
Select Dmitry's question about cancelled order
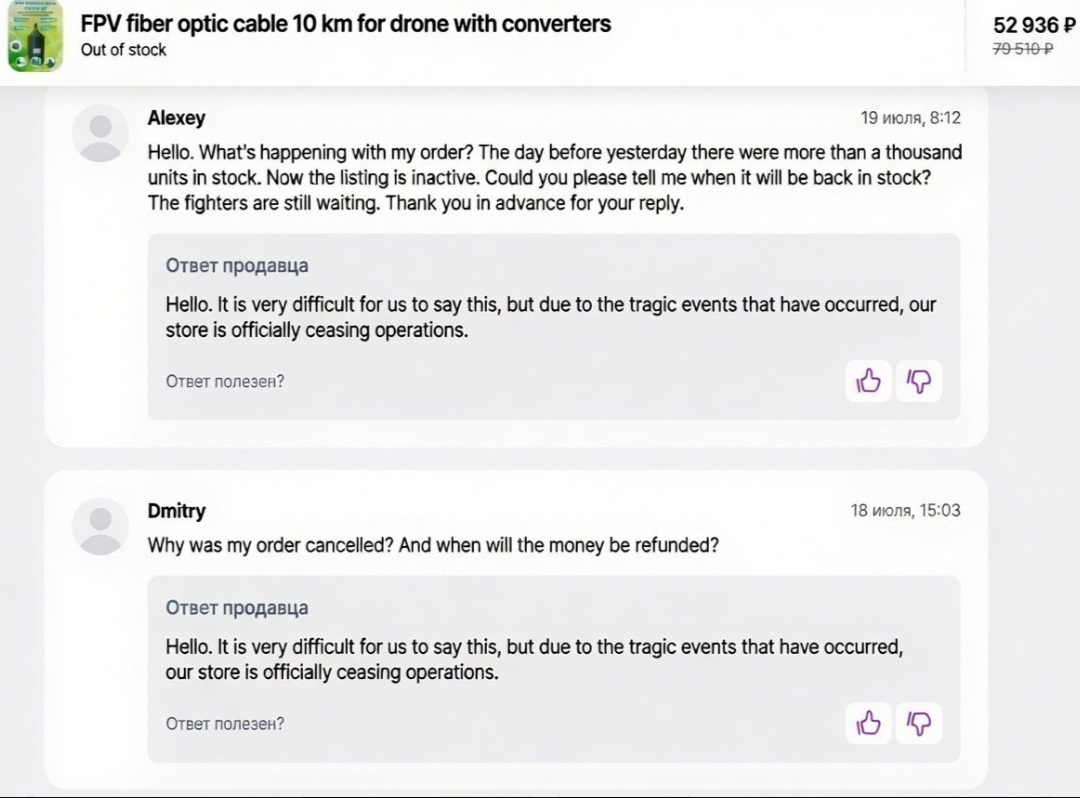[x=433, y=545]
